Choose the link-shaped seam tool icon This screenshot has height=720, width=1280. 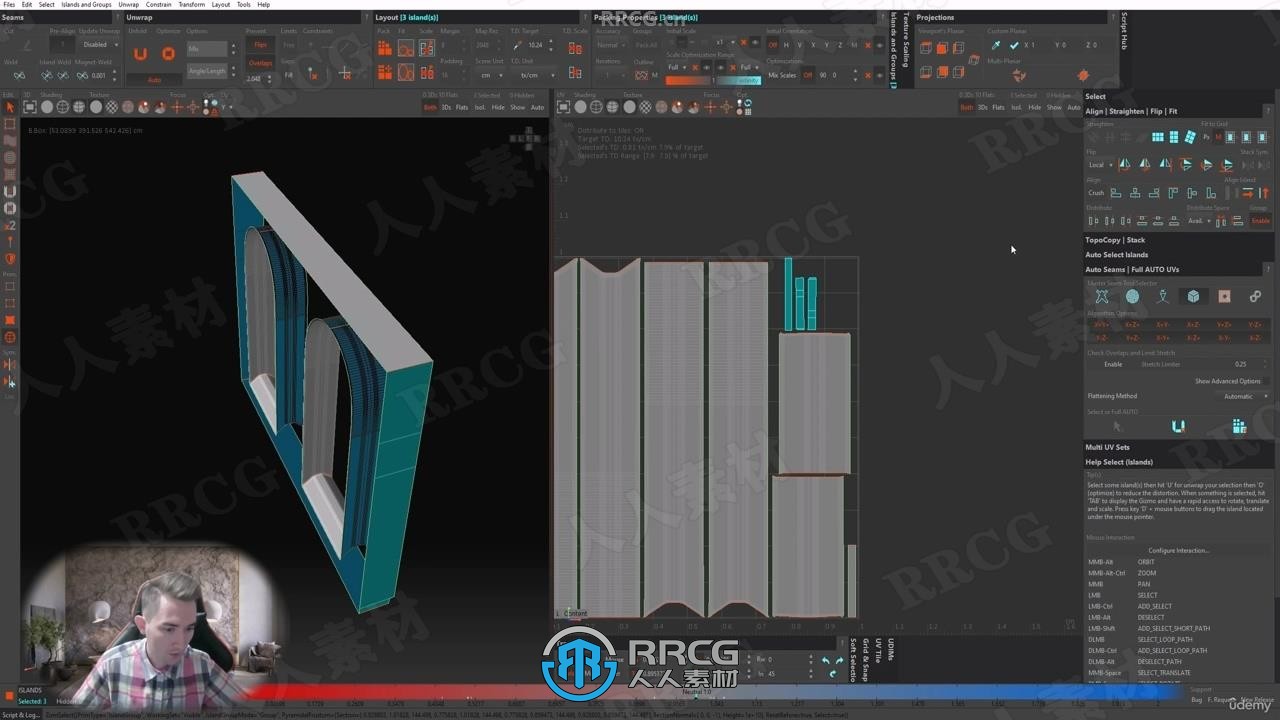[x=1255, y=296]
